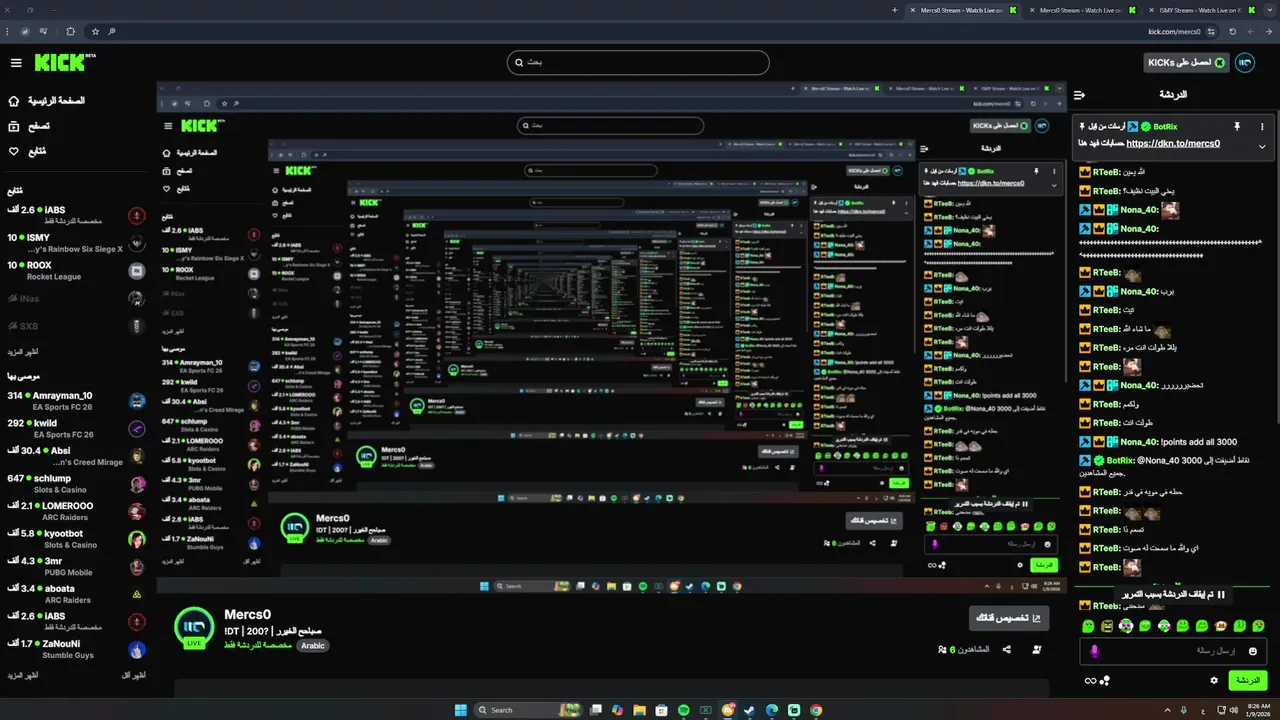
Task: Open Microsoft Edge in the taskbar
Action: [x=772, y=710]
